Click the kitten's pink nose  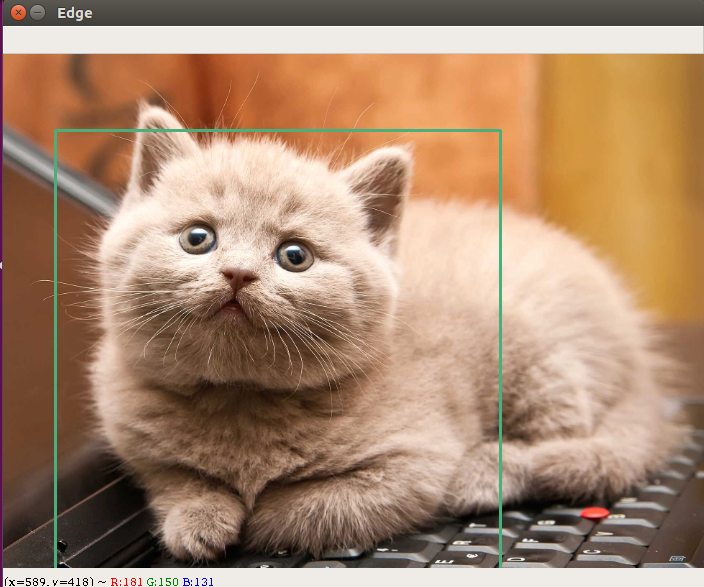click(238, 276)
